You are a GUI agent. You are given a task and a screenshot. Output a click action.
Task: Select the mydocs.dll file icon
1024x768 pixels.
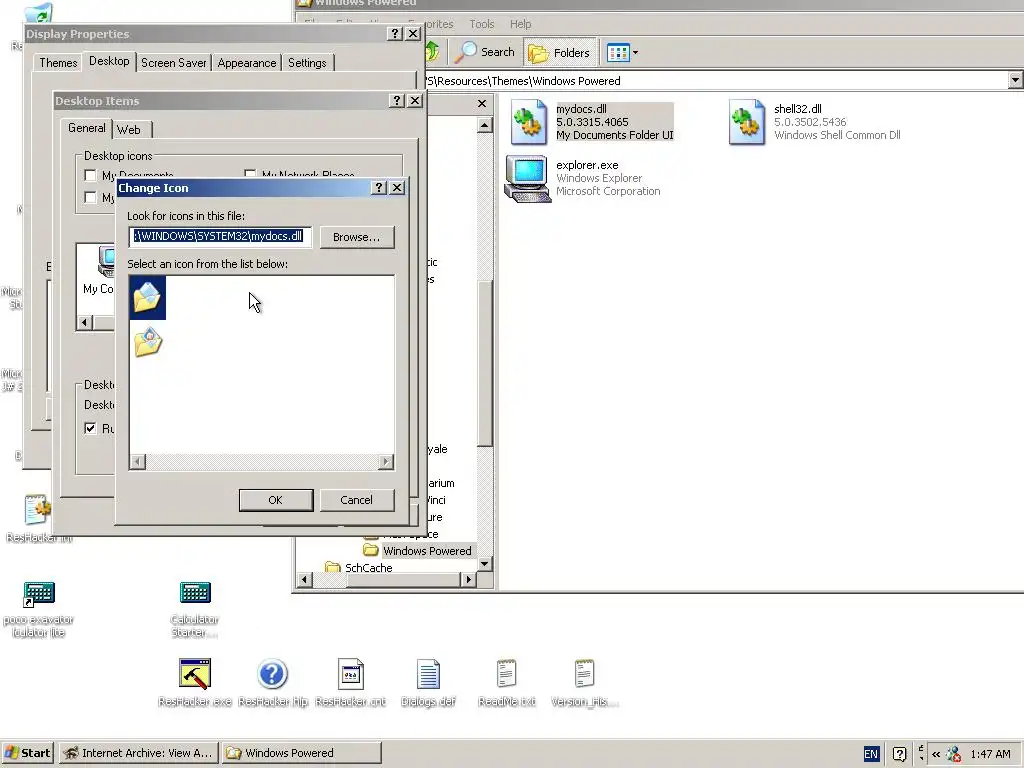pos(528,122)
